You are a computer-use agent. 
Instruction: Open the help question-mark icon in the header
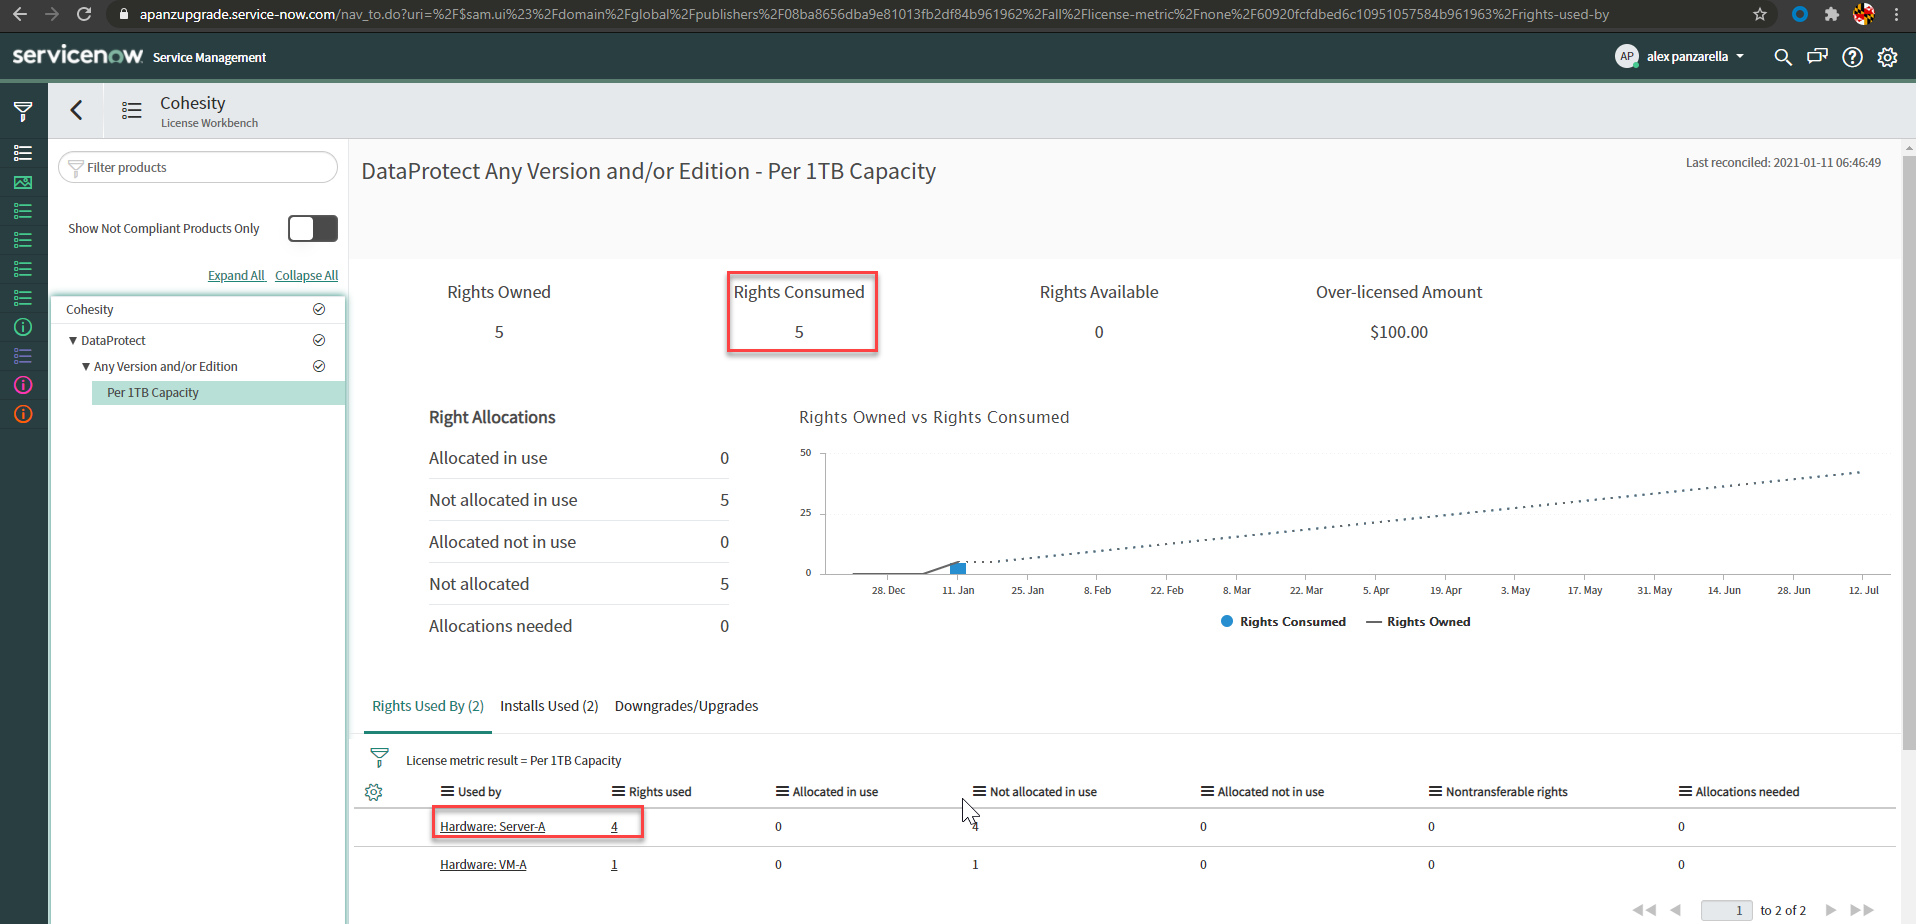(x=1853, y=57)
